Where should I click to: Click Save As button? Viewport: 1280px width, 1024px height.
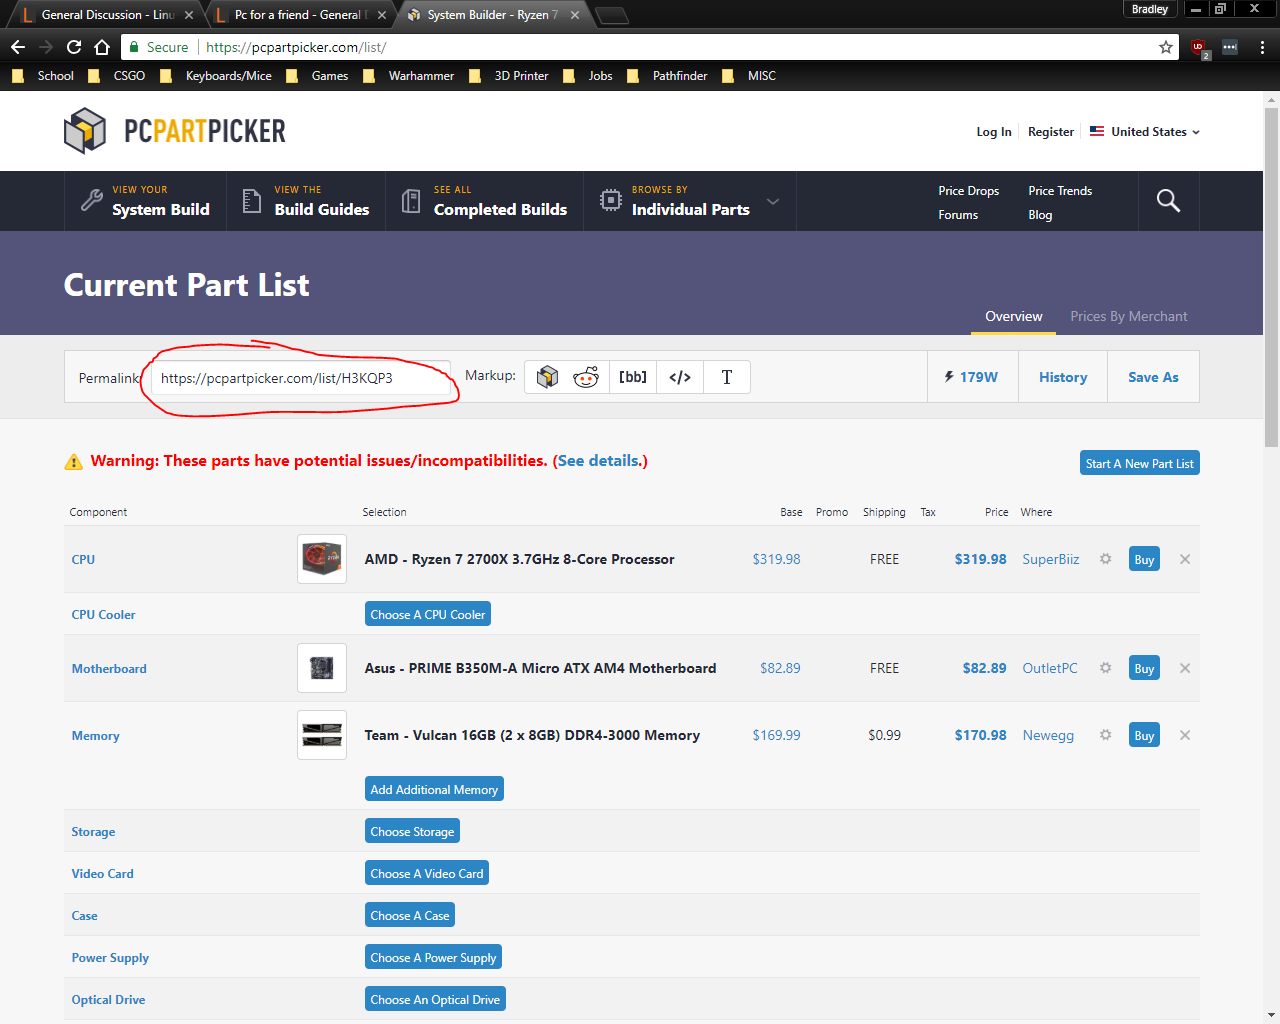click(x=1153, y=377)
